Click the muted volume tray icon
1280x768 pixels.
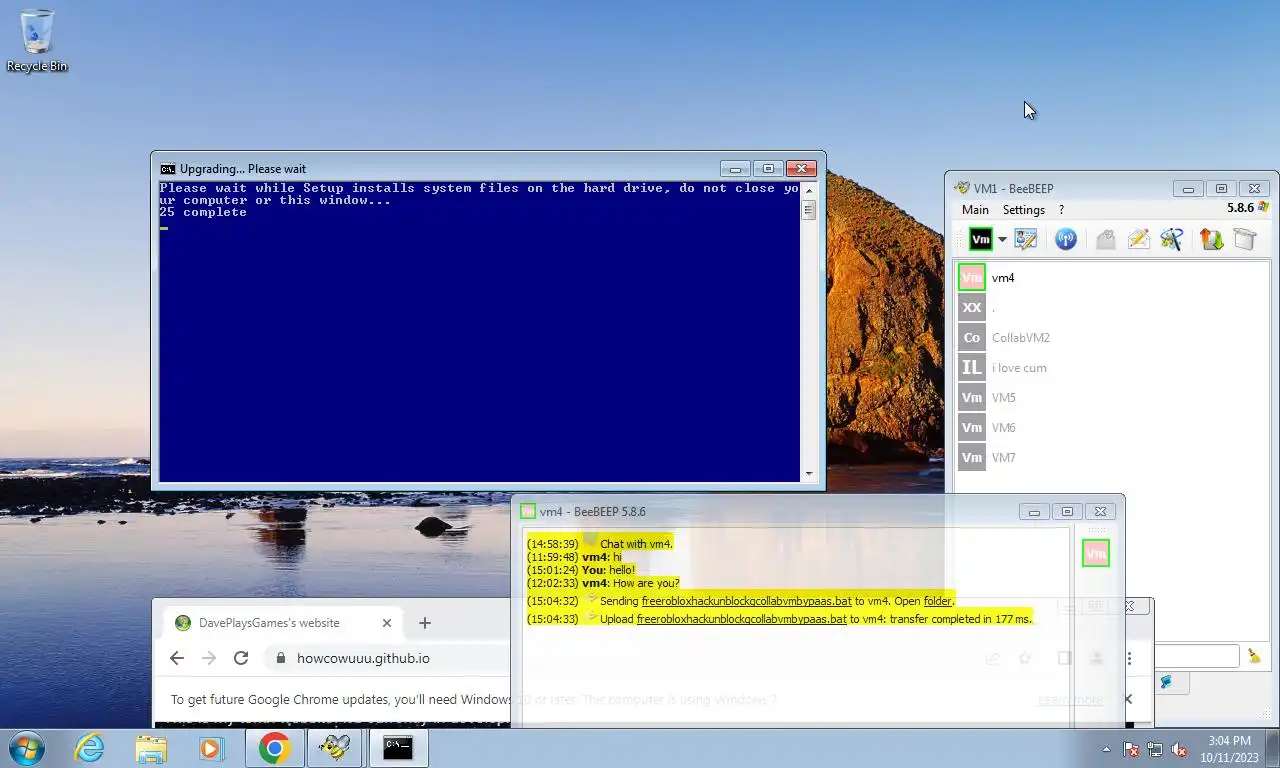[1179, 749]
